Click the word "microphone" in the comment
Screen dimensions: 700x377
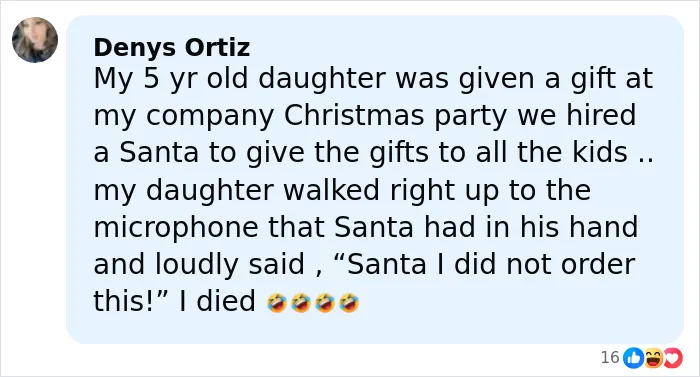(x=176, y=228)
